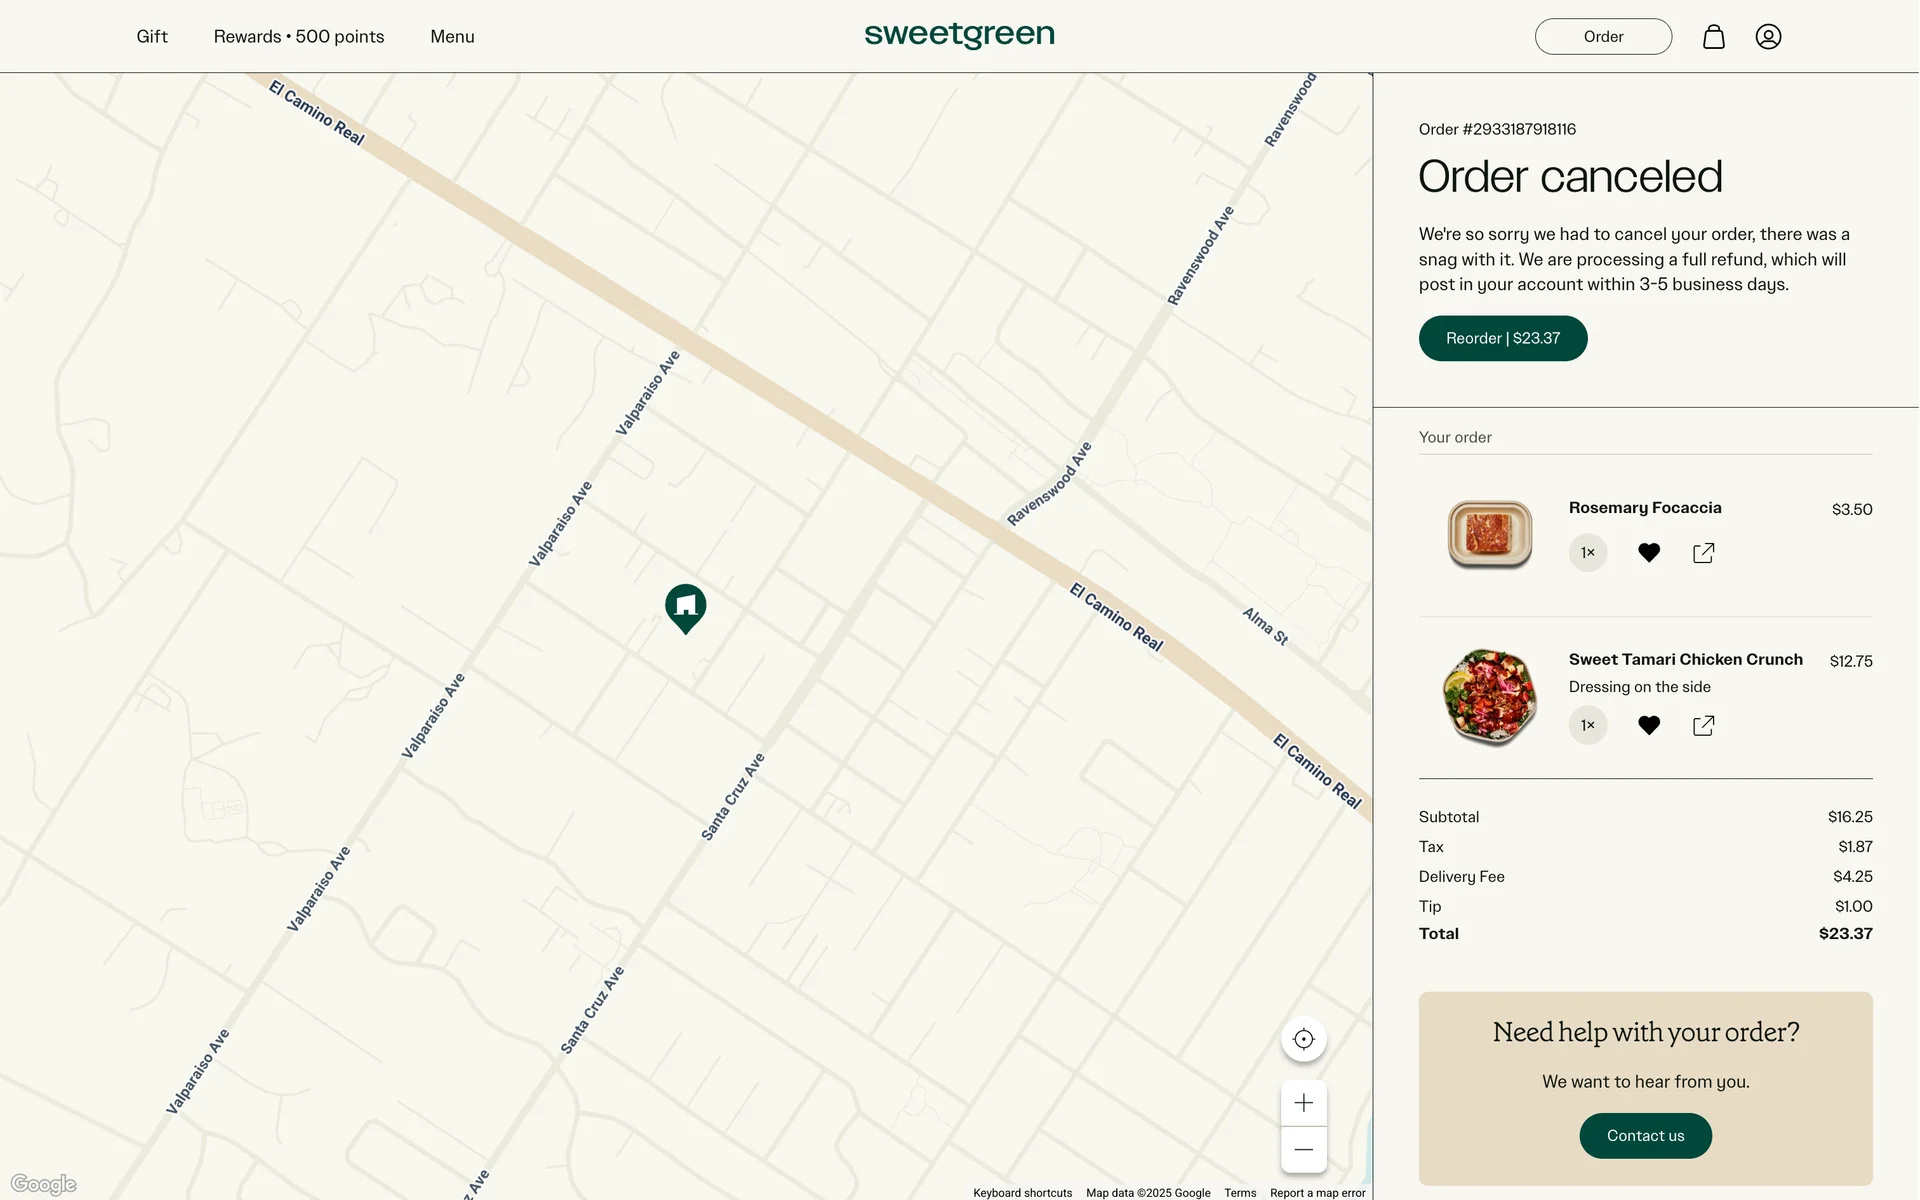Open Keyboard shortcuts map link
The image size is (1920, 1200).
[1021, 1193]
